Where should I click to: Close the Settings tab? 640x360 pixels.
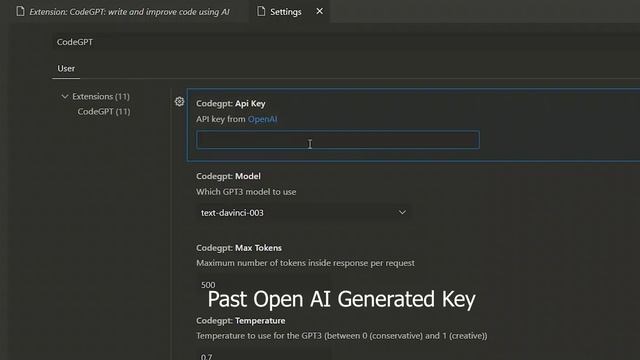320,11
